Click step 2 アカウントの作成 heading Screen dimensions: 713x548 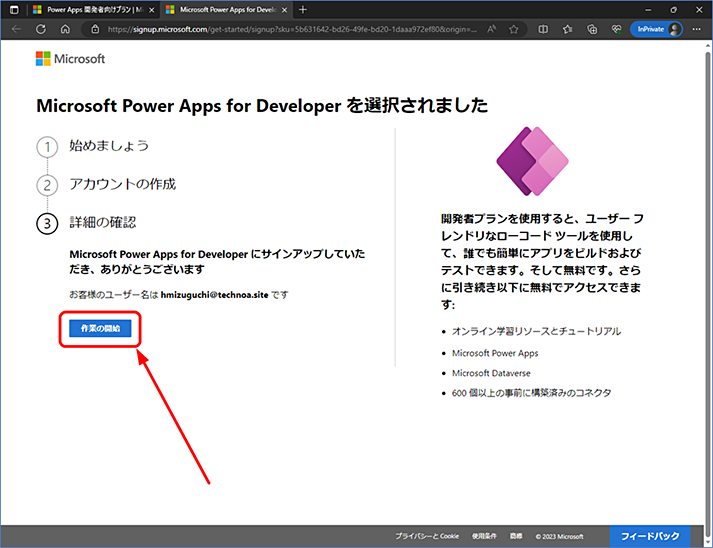point(123,184)
